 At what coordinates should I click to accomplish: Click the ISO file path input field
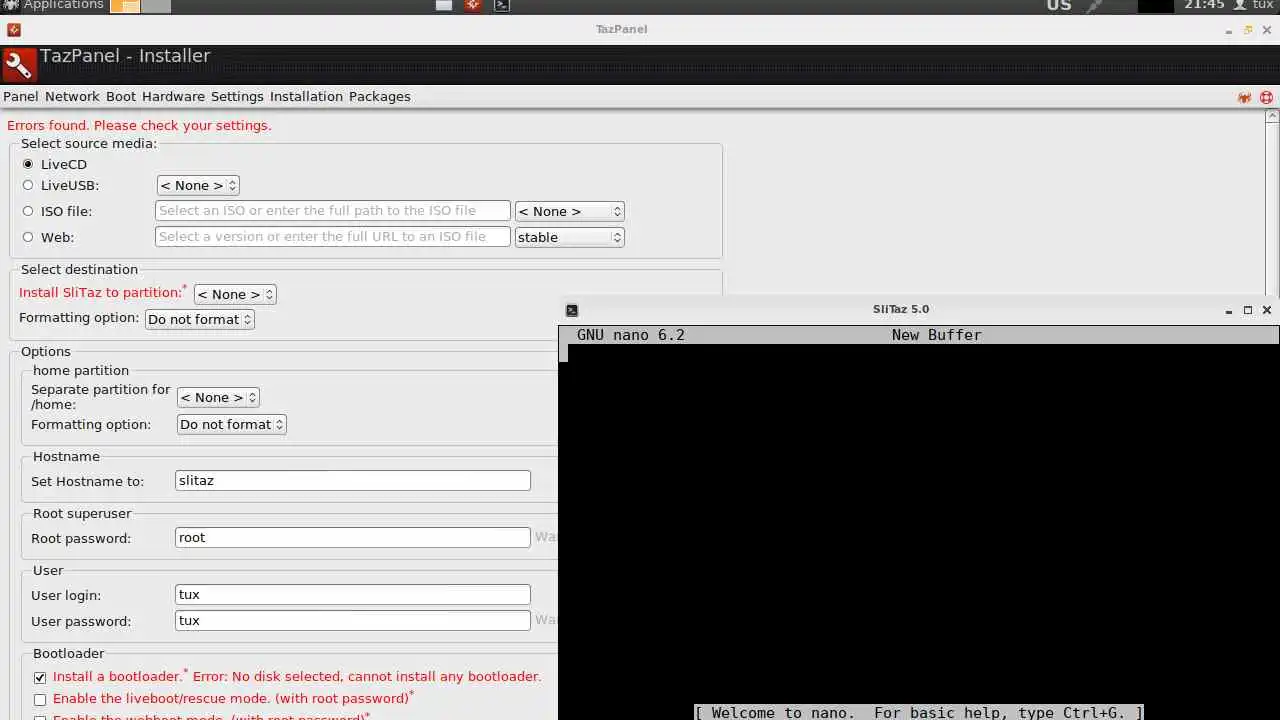click(x=333, y=211)
